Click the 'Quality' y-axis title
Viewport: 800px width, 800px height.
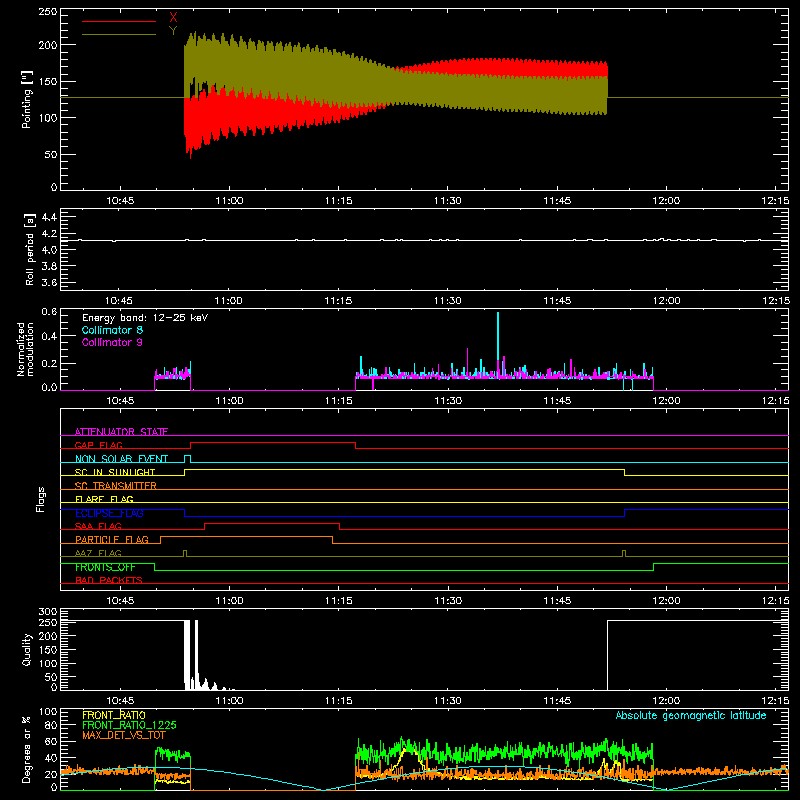[27, 649]
